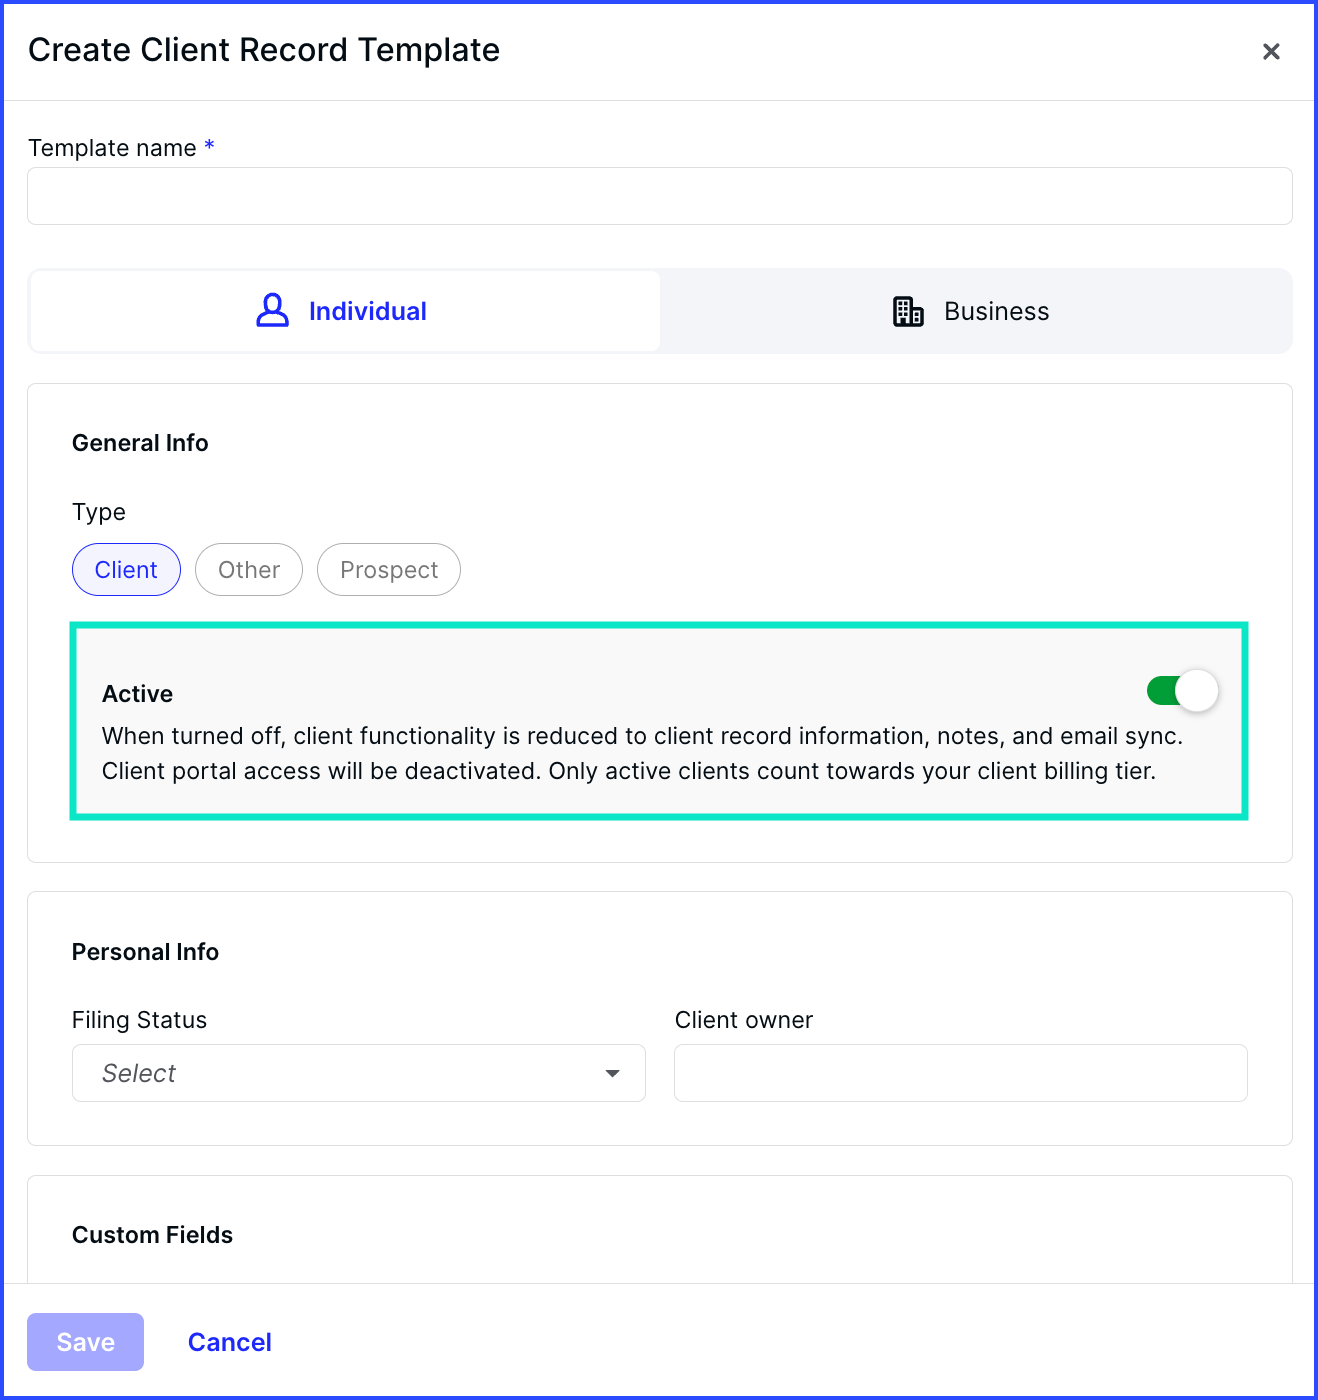The width and height of the screenshot is (1318, 1400).
Task: Click the General Info section heading
Action: point(139,442)
